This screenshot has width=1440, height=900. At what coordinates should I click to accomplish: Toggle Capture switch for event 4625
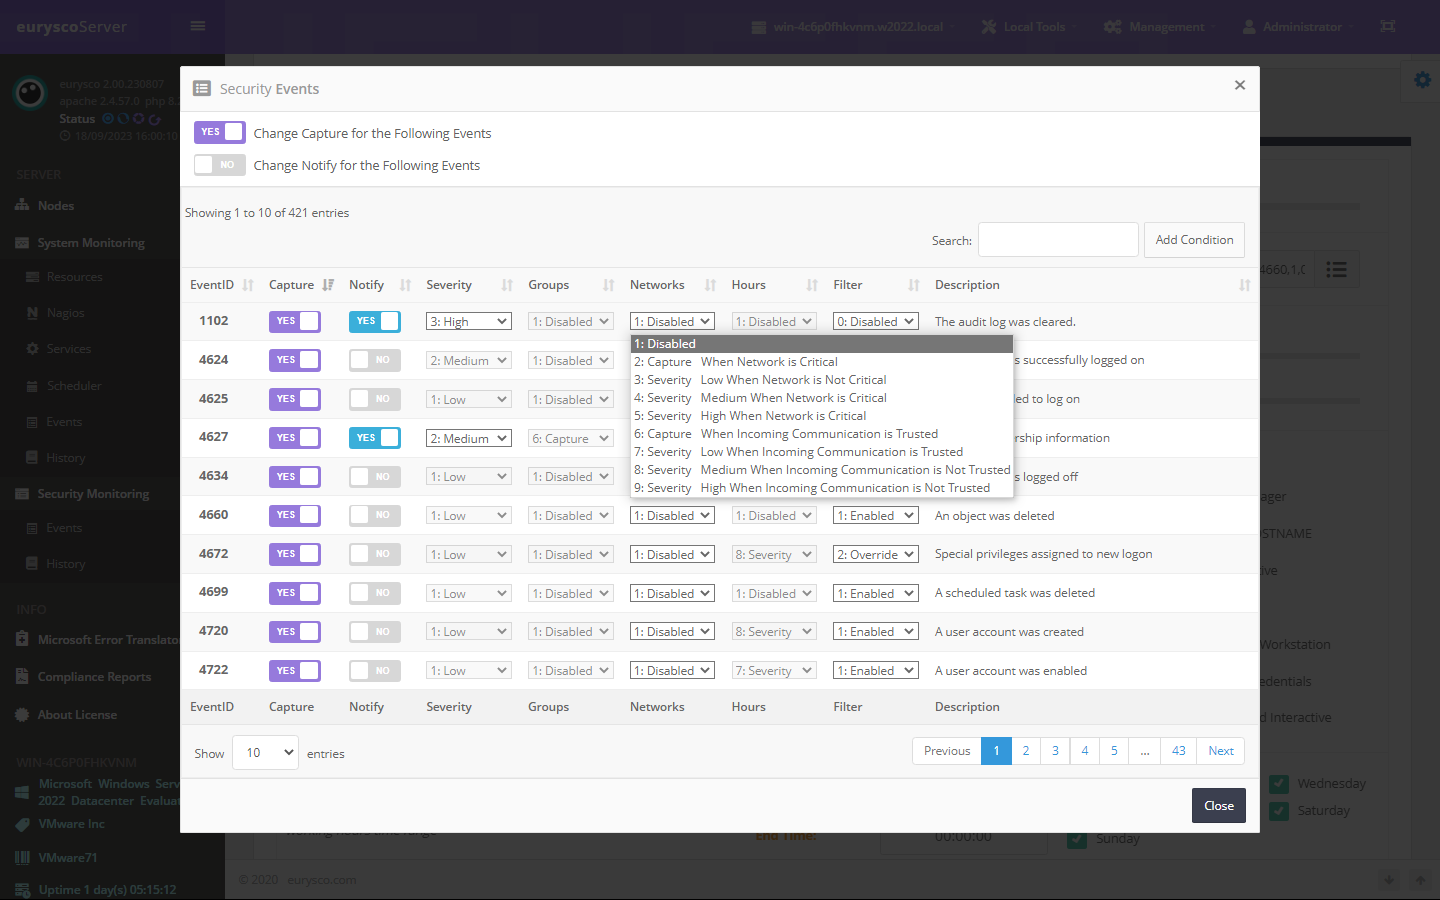pos(294,399)
